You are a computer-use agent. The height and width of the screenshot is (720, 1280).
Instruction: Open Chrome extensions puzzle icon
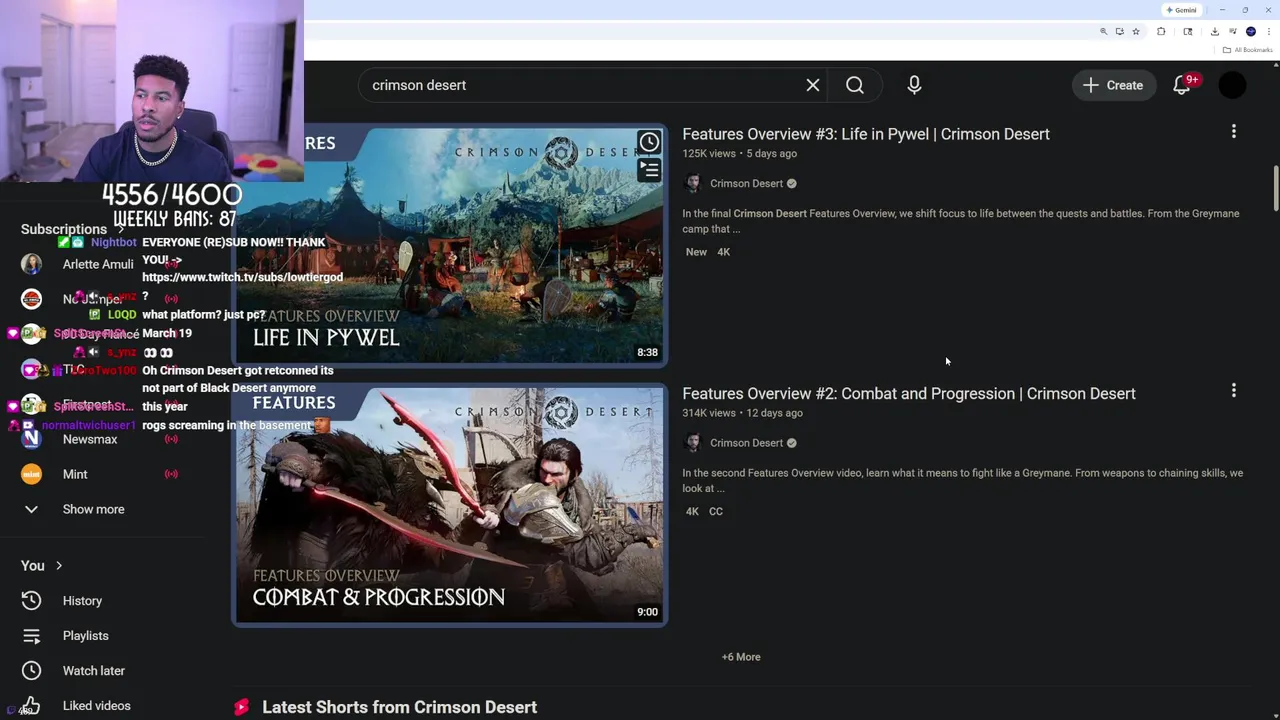pos(1161,31)
